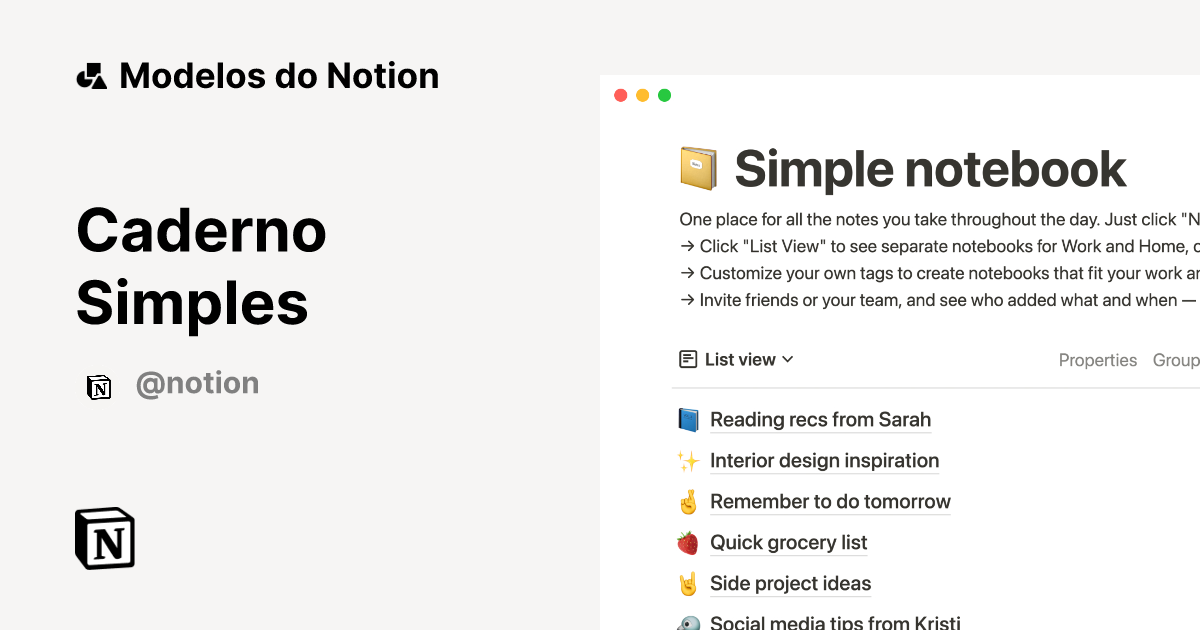The height and width of the screenshot is (630, 1200).
Task: Click the Notion icon next to @notion handle
Action: coord(99,387)
